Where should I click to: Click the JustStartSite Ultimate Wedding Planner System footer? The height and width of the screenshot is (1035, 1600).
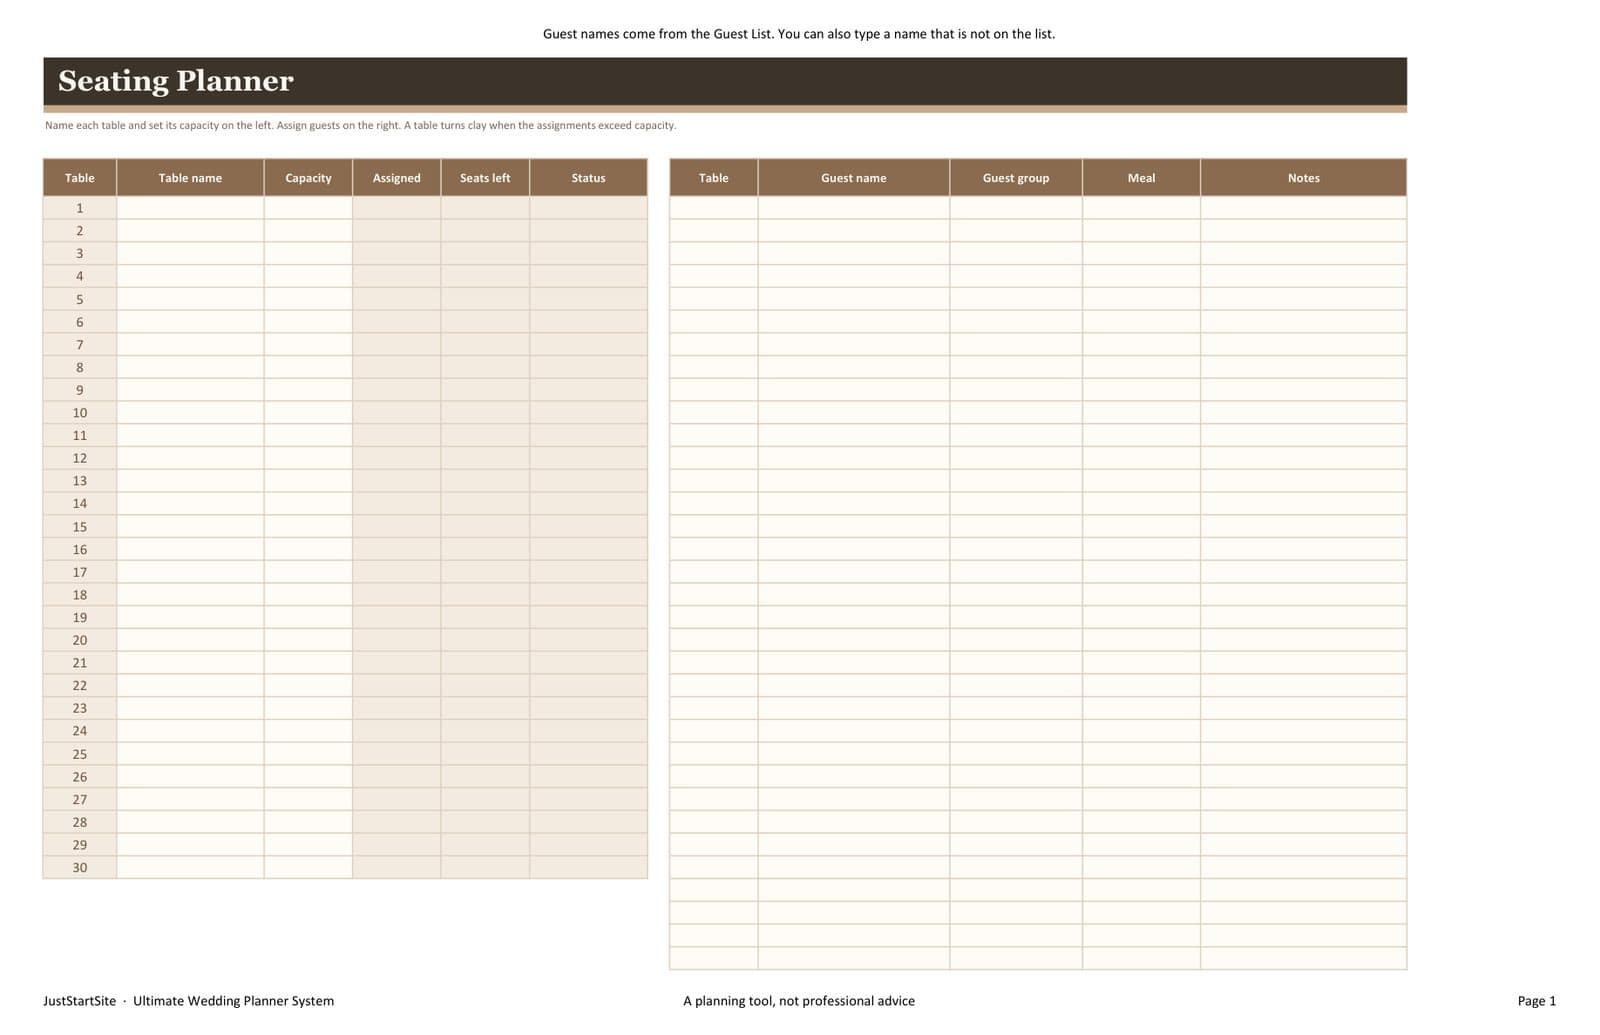tap(189, 1001)
